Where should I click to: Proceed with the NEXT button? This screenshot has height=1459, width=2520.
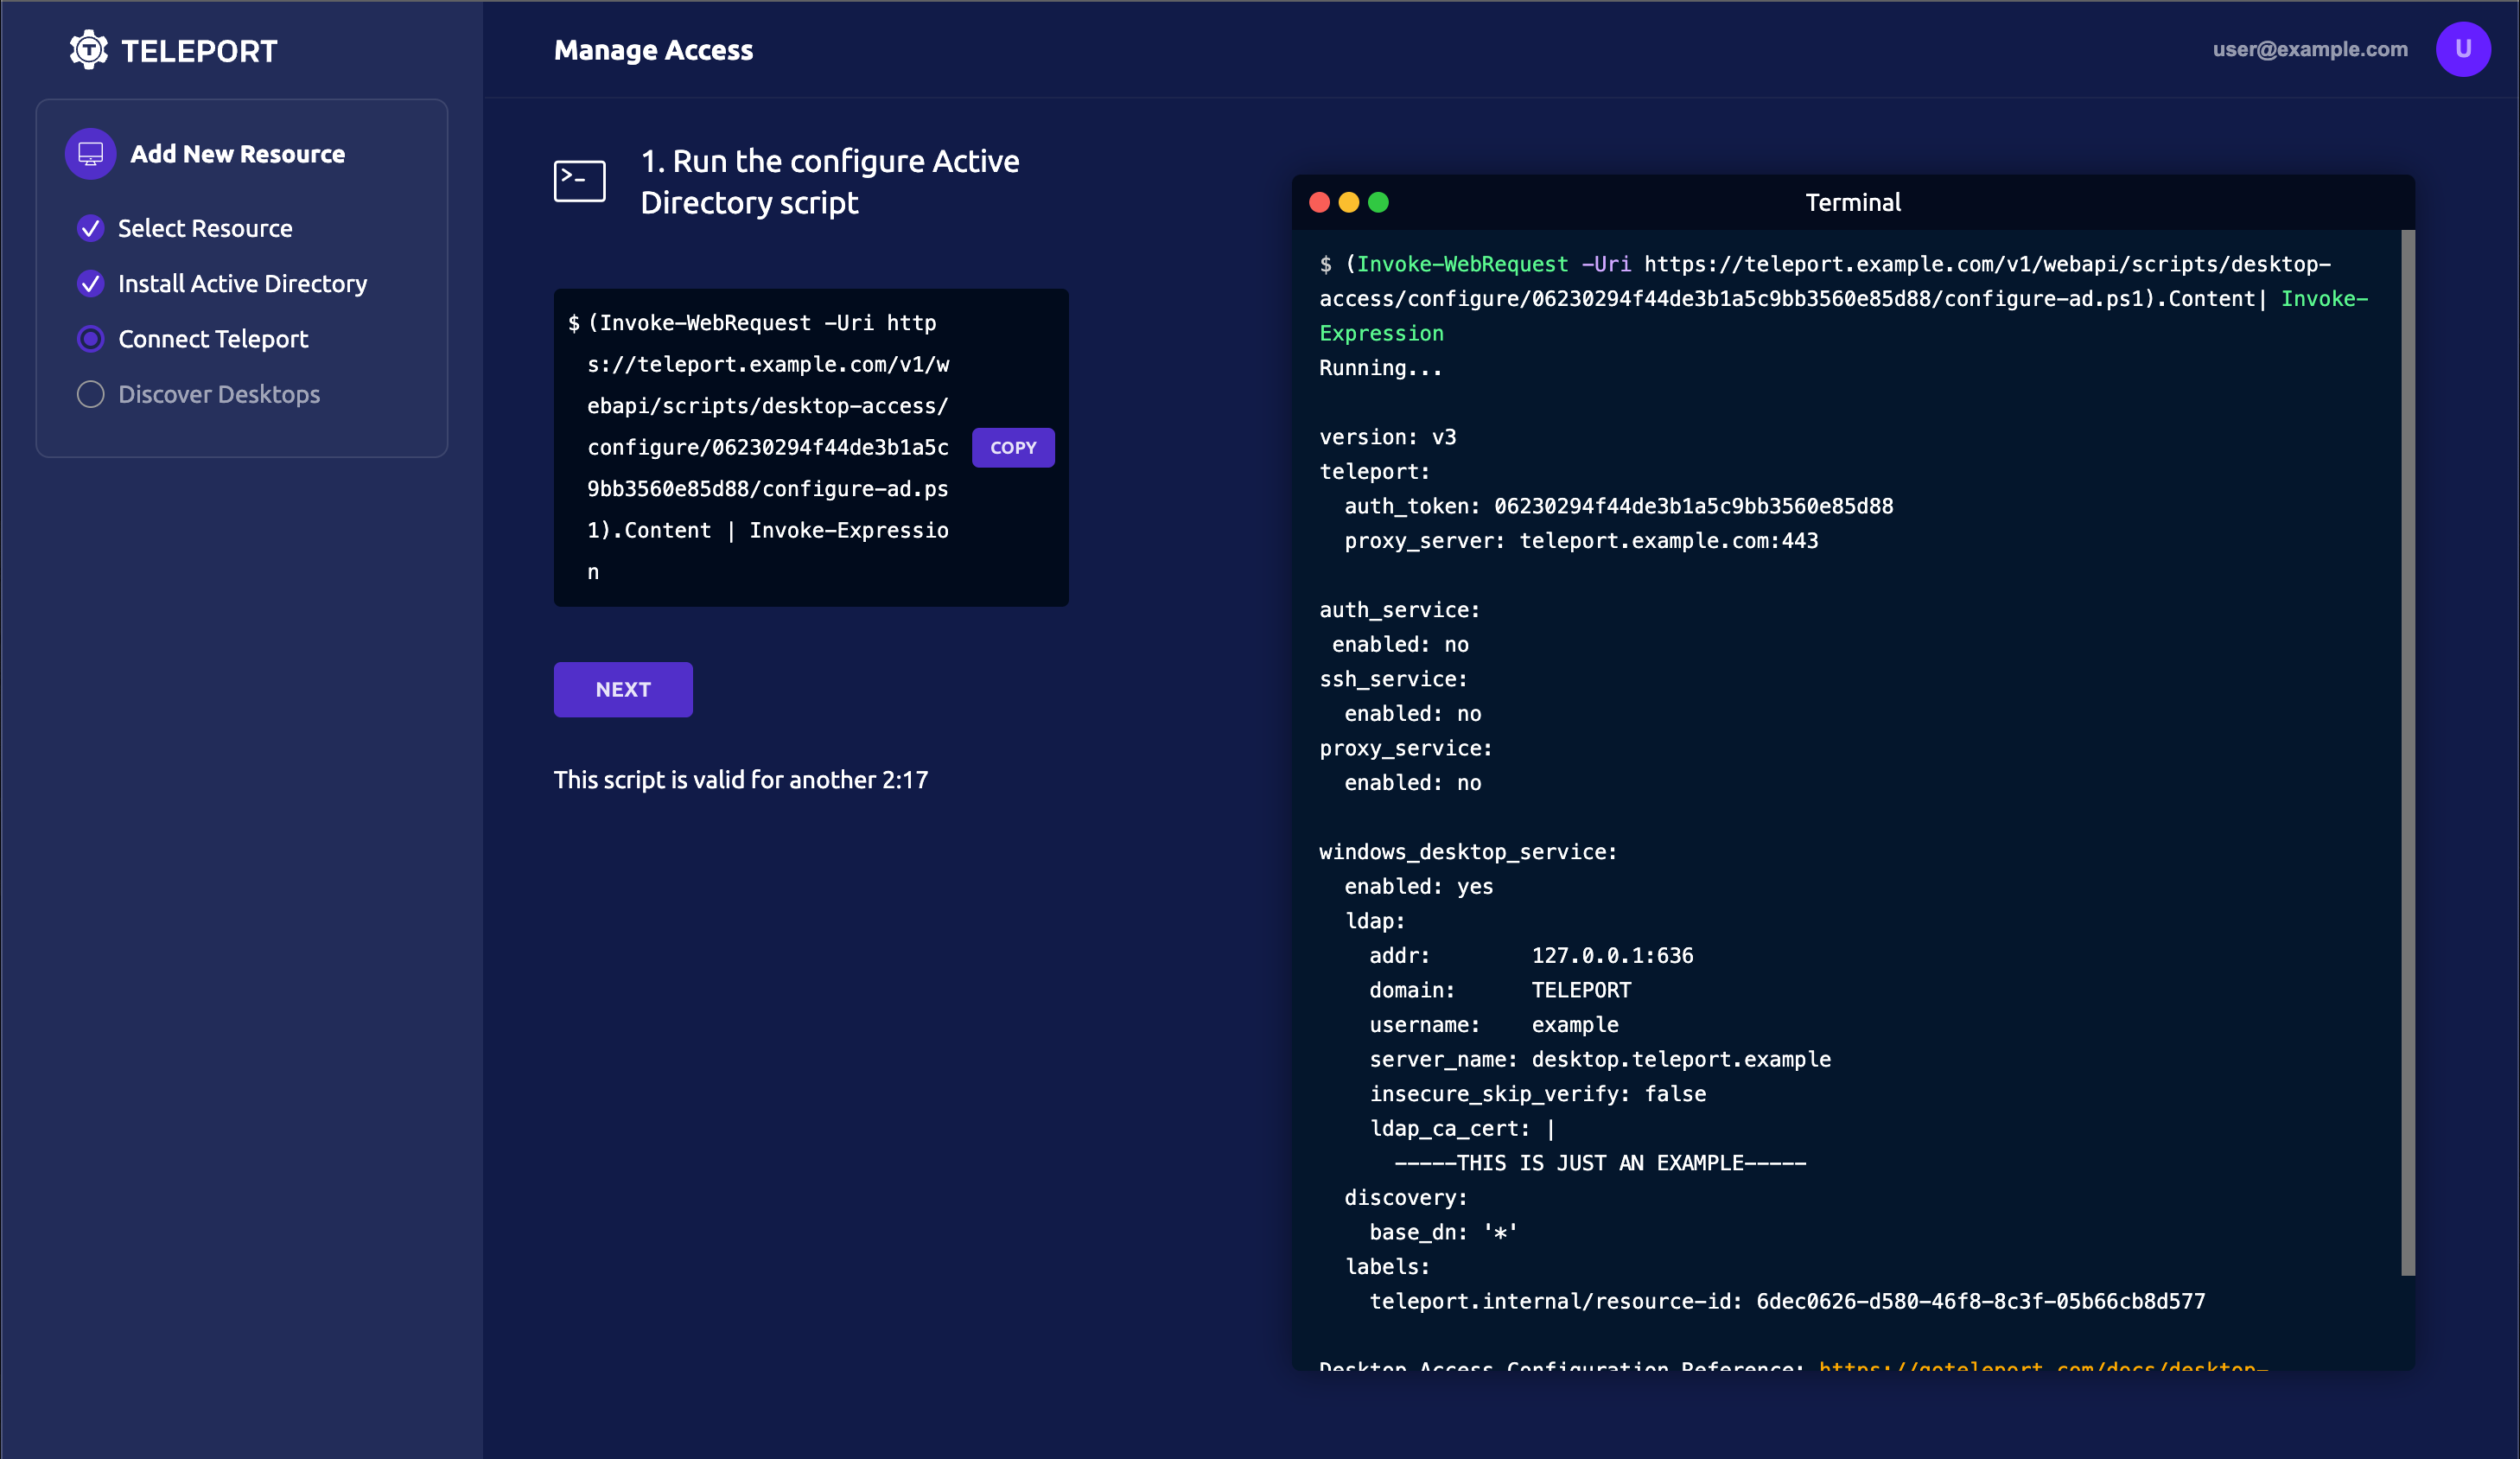pyautogui.click(x=623, y=690)
